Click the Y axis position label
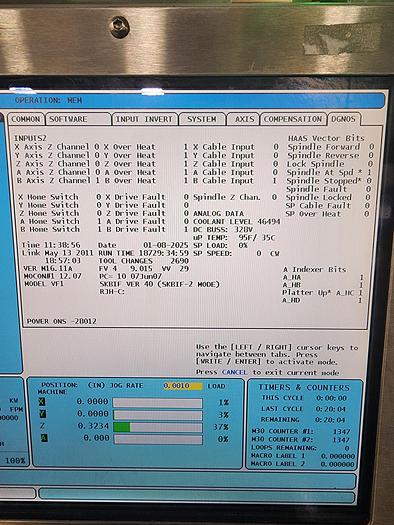Viewport: 394px width, 525px height. tap(43, 414)
